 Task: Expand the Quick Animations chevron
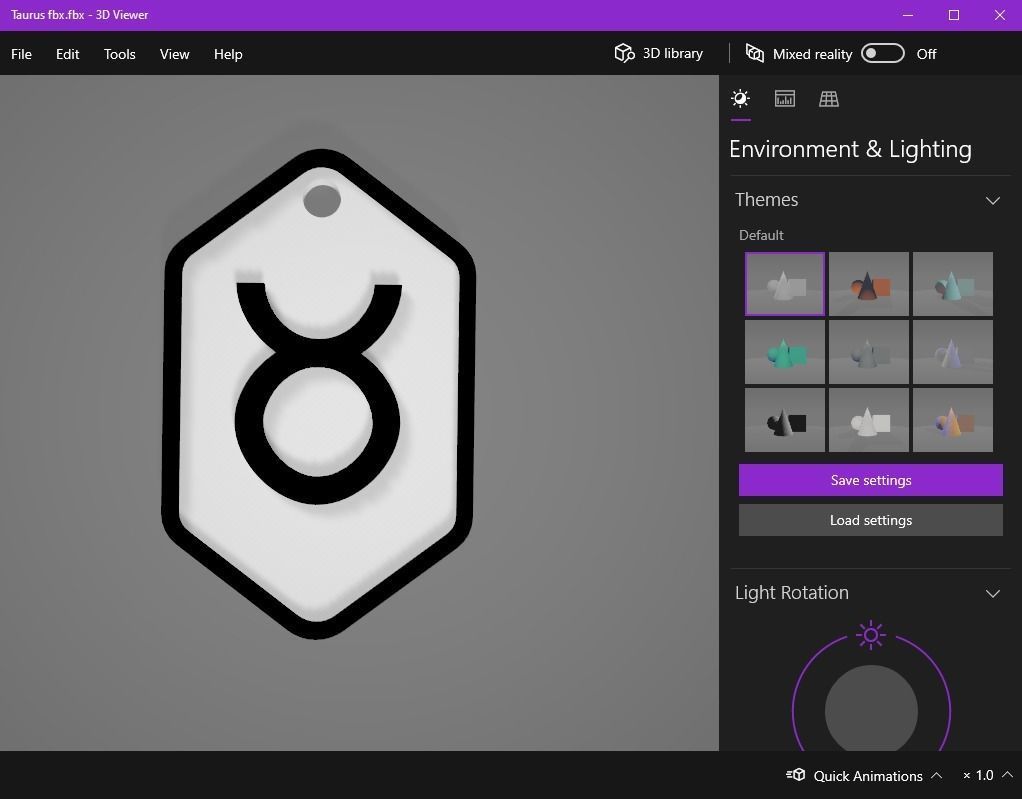(x=937, y=775)
